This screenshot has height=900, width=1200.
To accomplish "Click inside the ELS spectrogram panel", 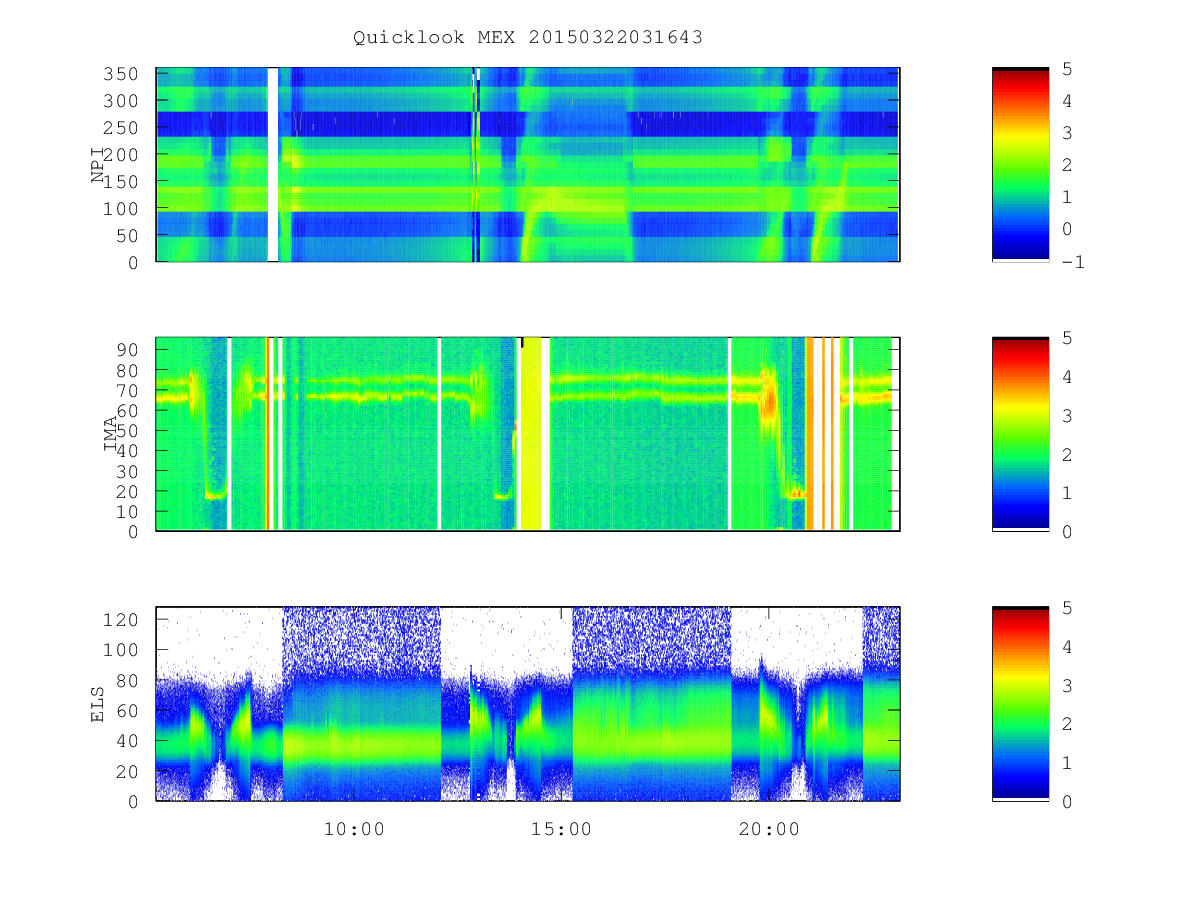I will 527,704.
